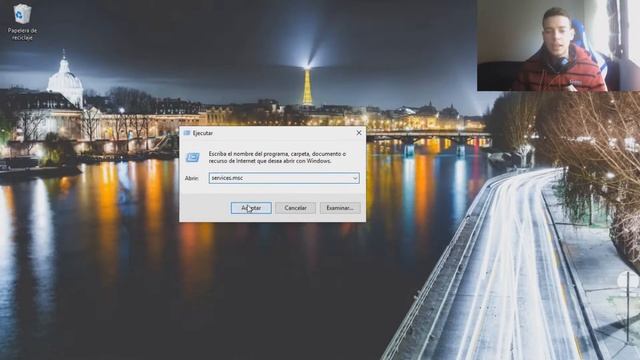Expand the Abrir combo box dropdown arrow
This screenshot has height=360, width=640.
click(355, 178)
